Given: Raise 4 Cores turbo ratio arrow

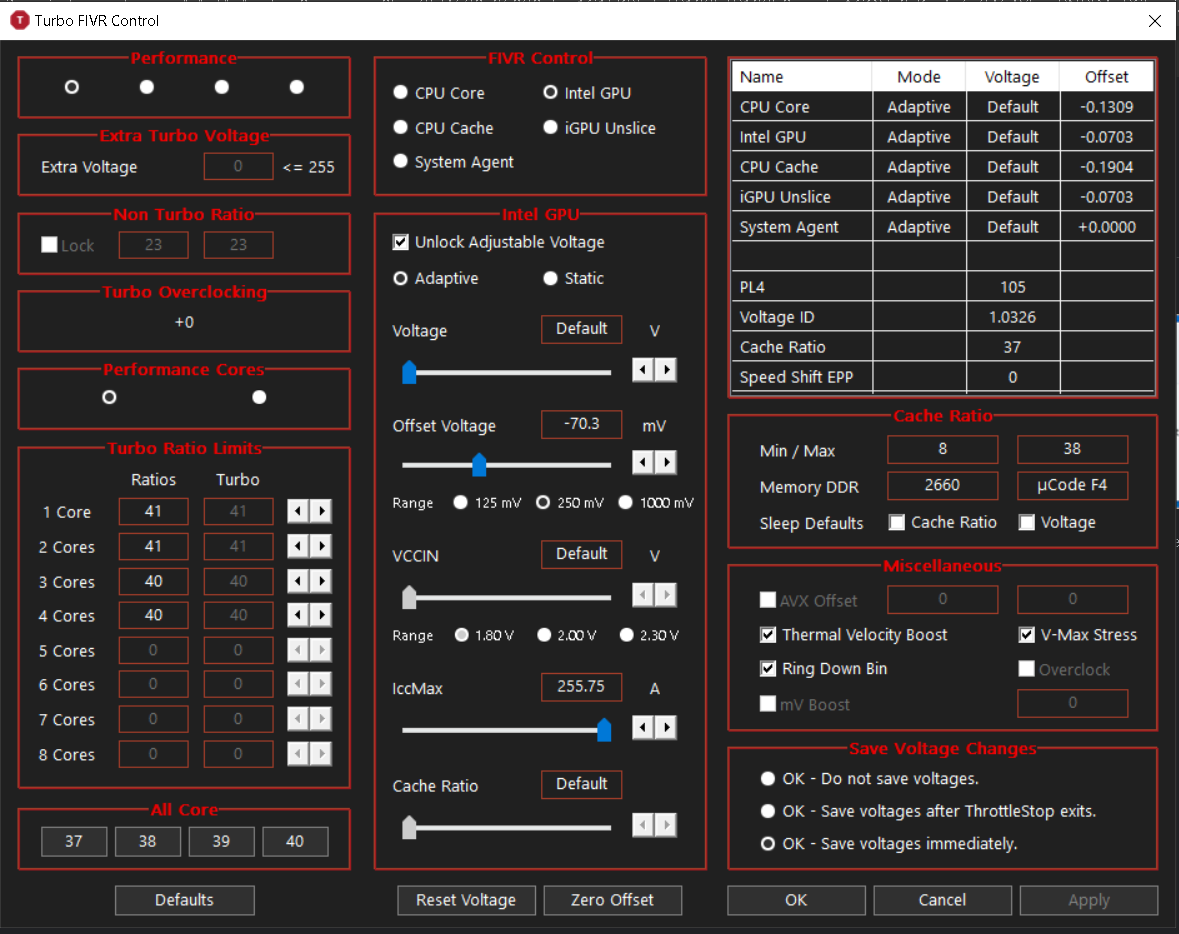Looking at the screenshot, I should (x=322, y=615).
